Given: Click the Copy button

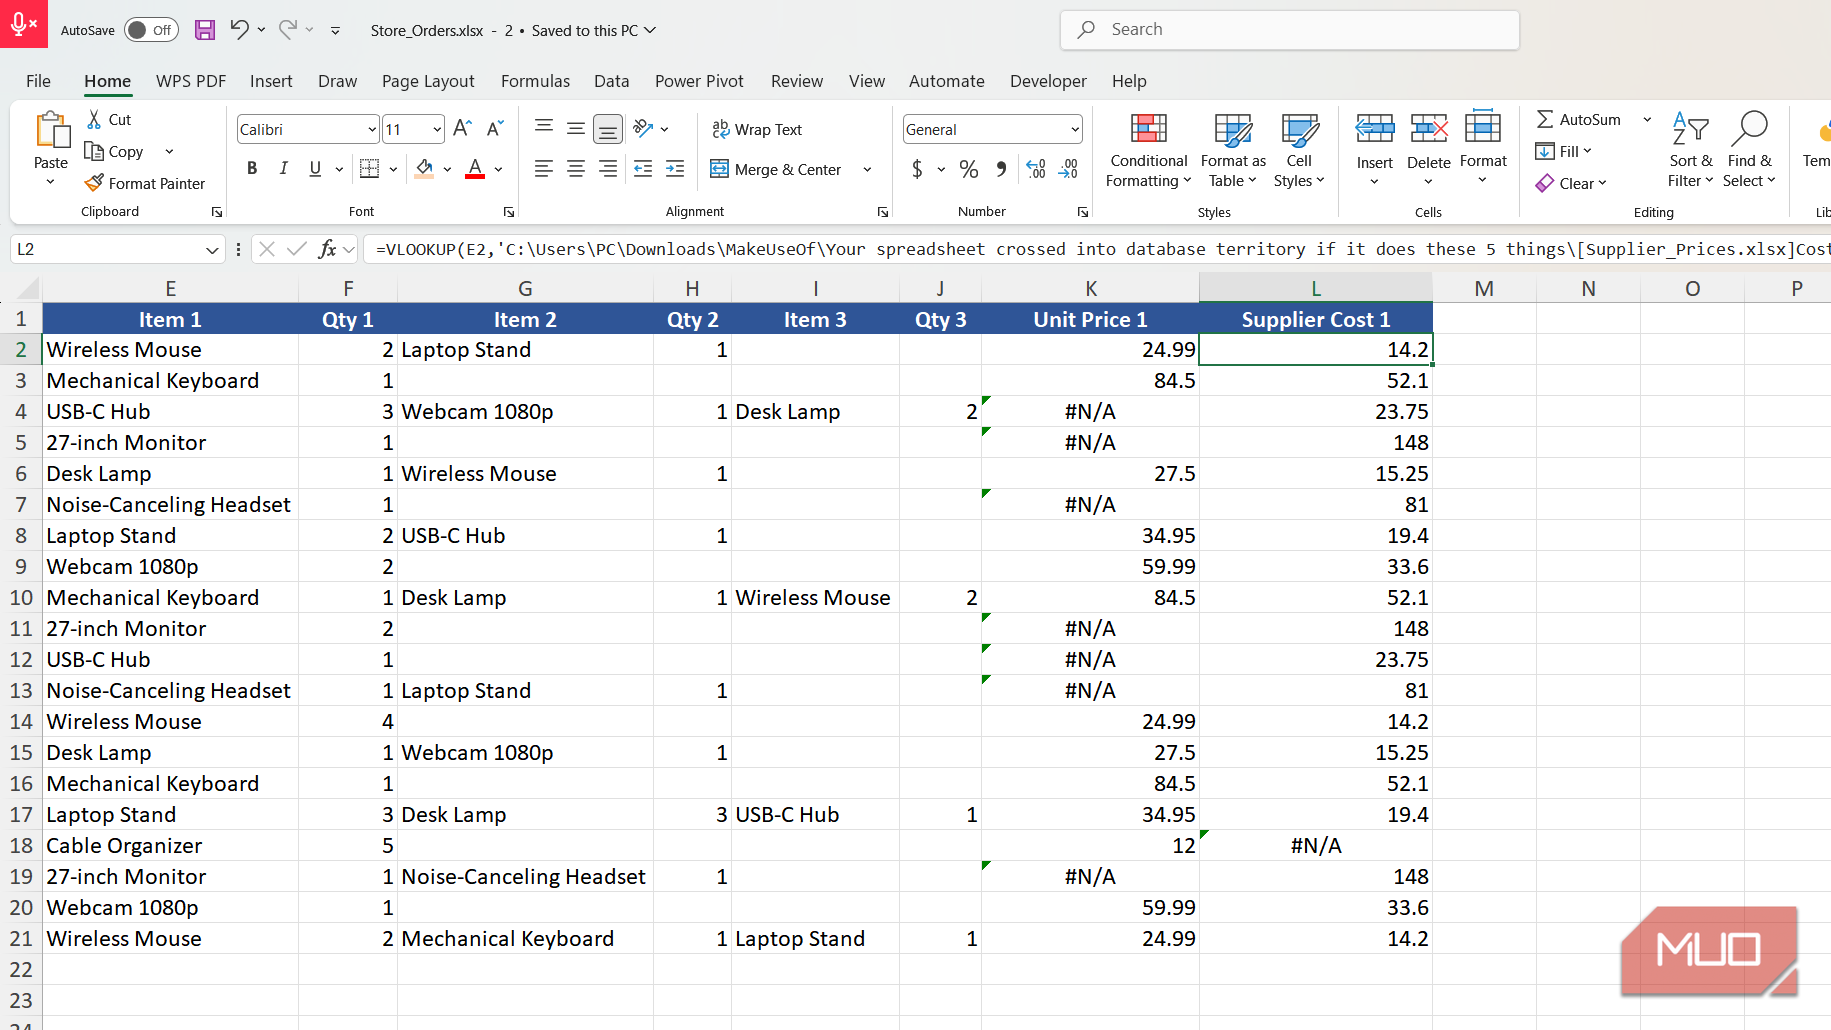Looking at the screenshot, I should [x=115, y=151].
